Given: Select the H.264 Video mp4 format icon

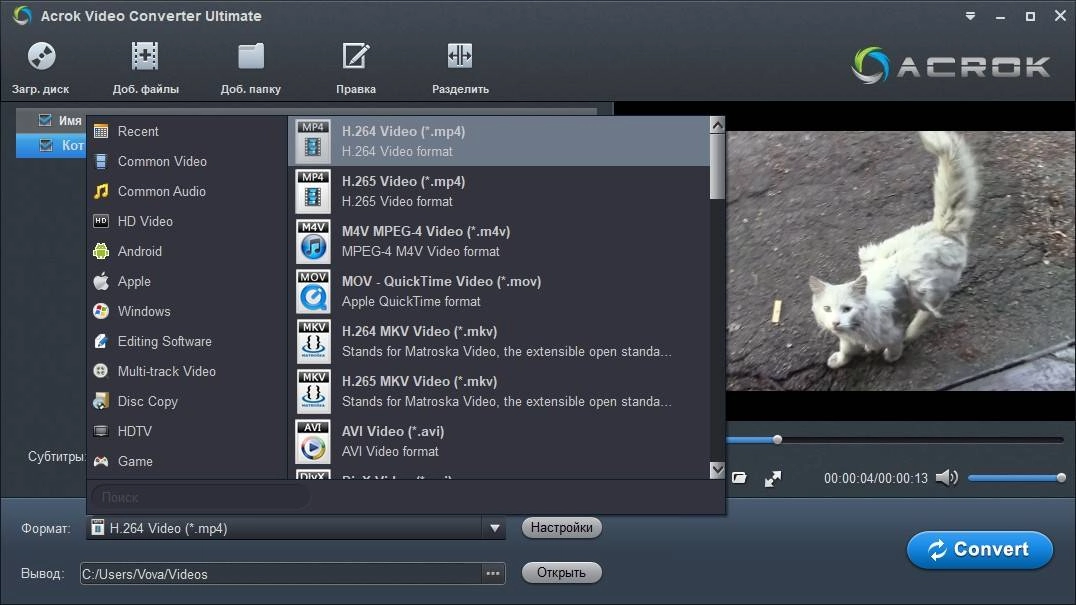Looking at the screenshot, I should [x=313, y=141].
